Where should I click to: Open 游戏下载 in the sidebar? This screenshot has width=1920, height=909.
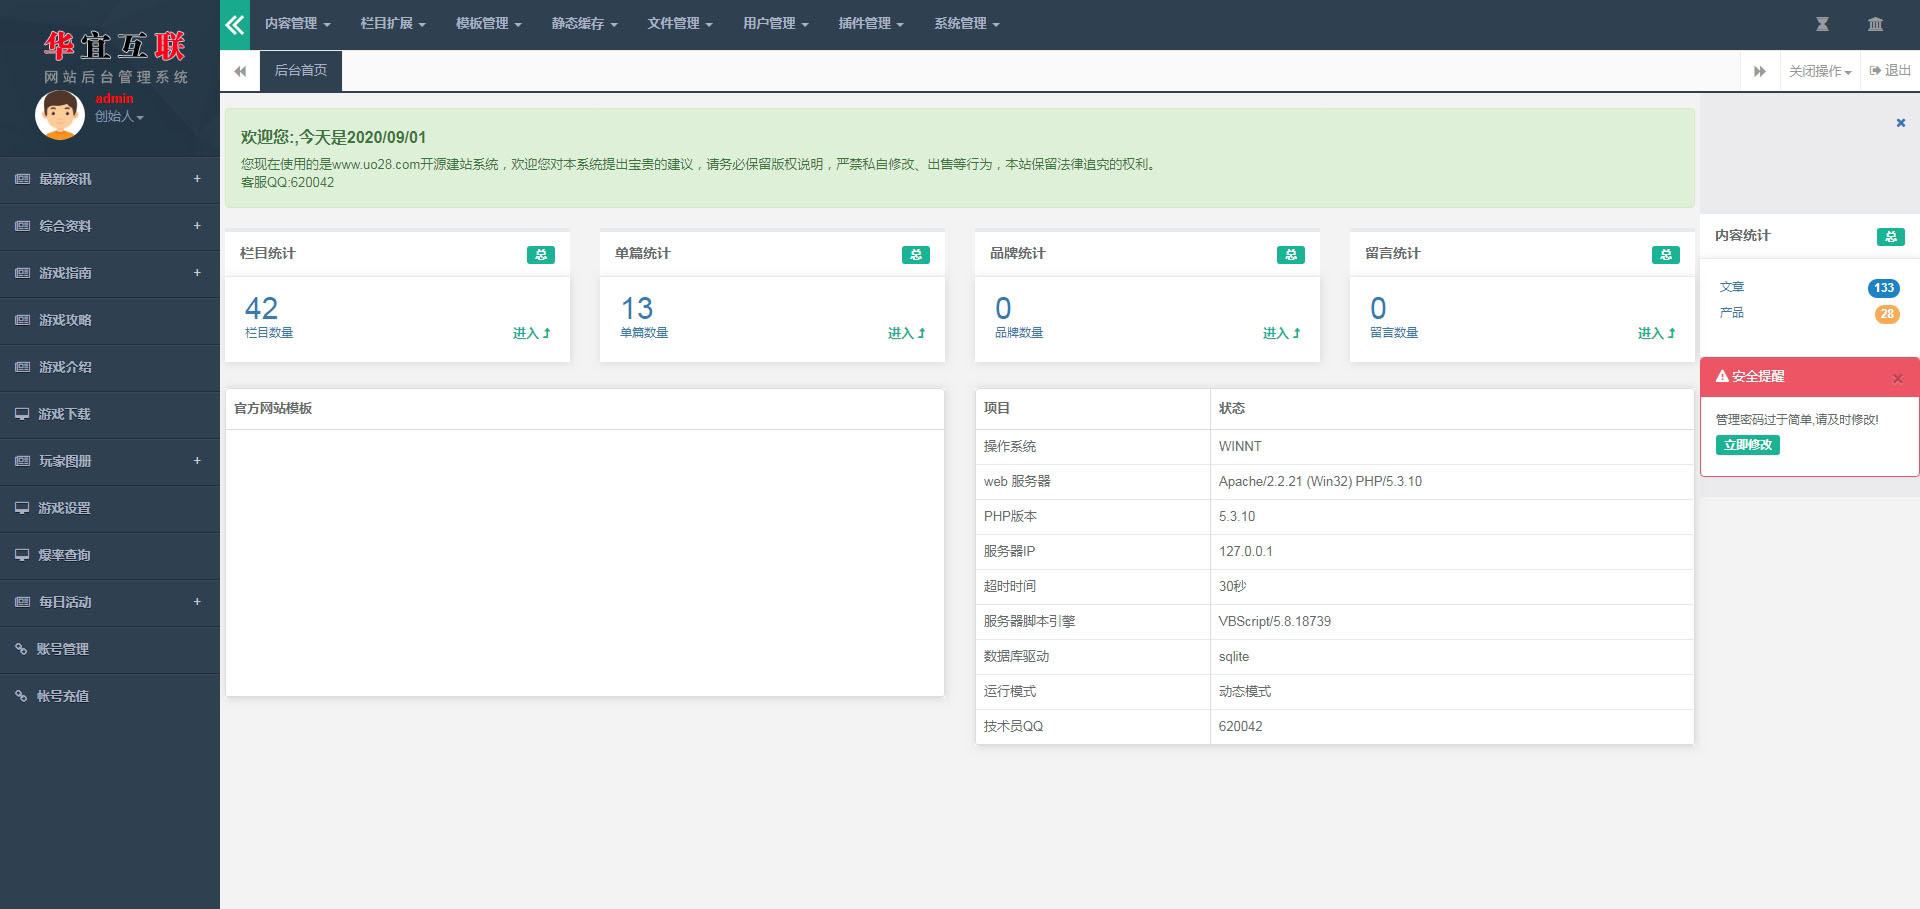point(110,414)
